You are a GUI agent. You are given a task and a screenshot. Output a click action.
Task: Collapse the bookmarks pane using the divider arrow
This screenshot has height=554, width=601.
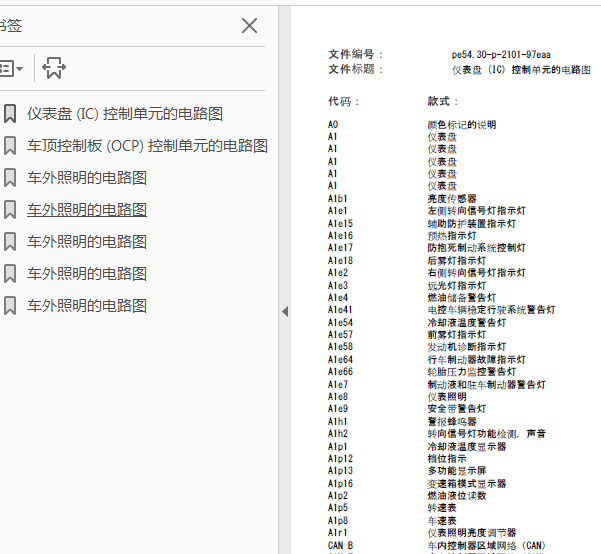click(x=285, y=311)
